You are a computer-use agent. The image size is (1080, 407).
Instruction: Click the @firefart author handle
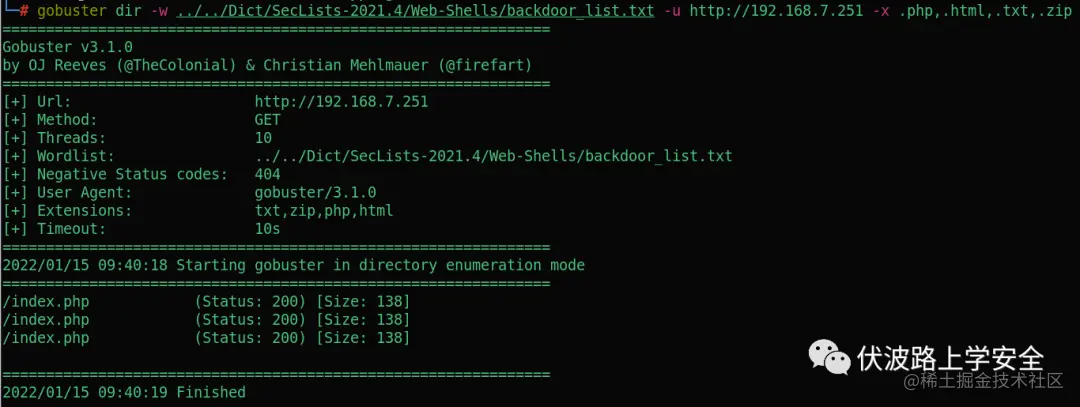(x=484, y=65)
